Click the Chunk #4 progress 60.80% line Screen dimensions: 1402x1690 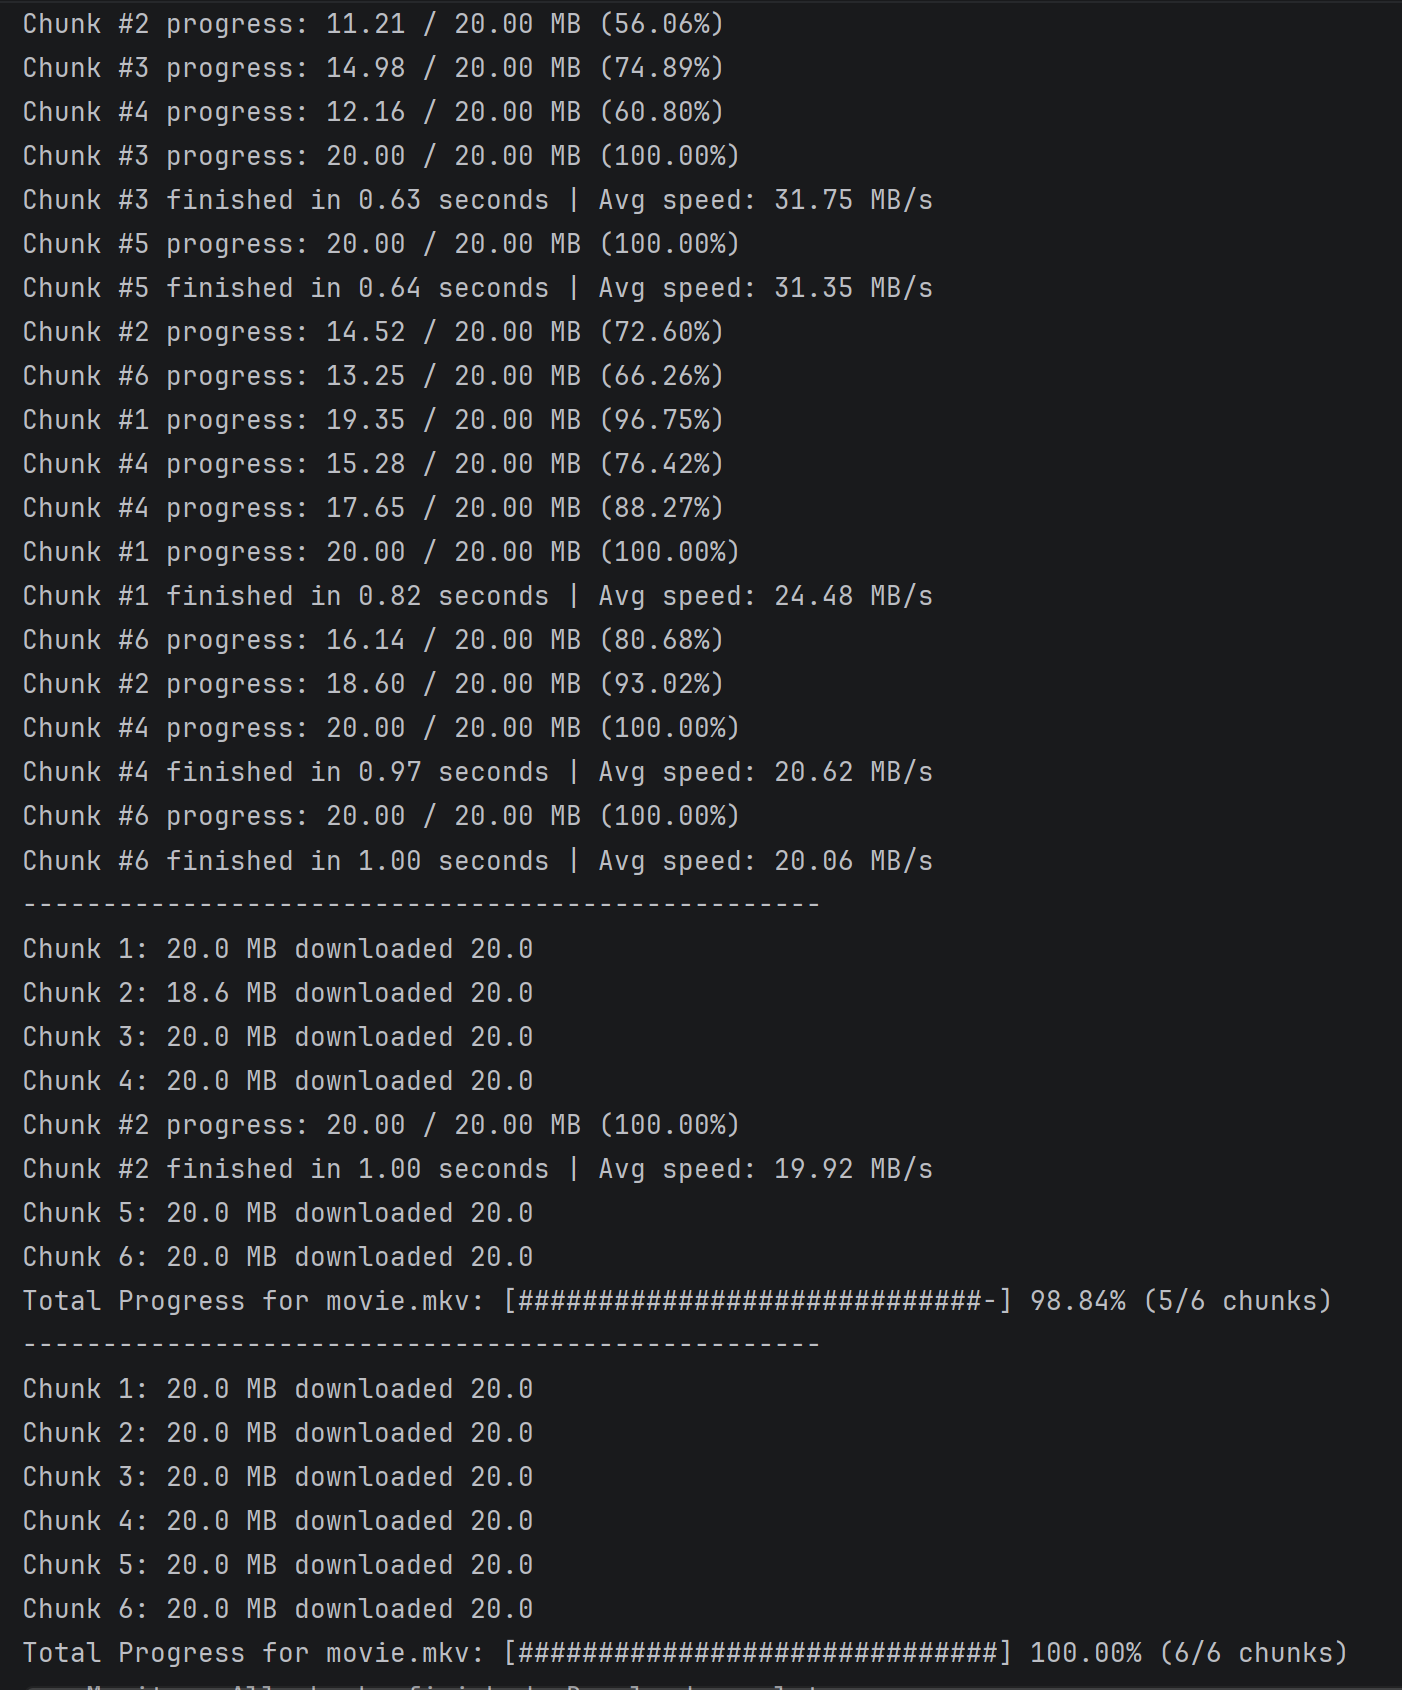pyautogui.click(x=373, y=111)
